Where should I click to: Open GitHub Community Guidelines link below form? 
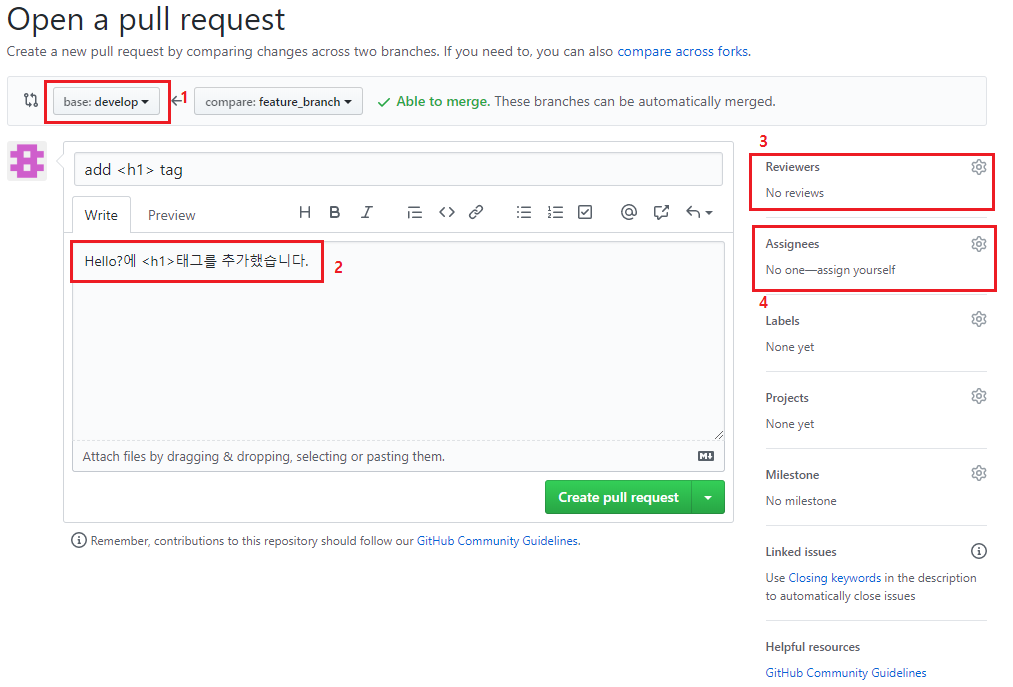497,541
